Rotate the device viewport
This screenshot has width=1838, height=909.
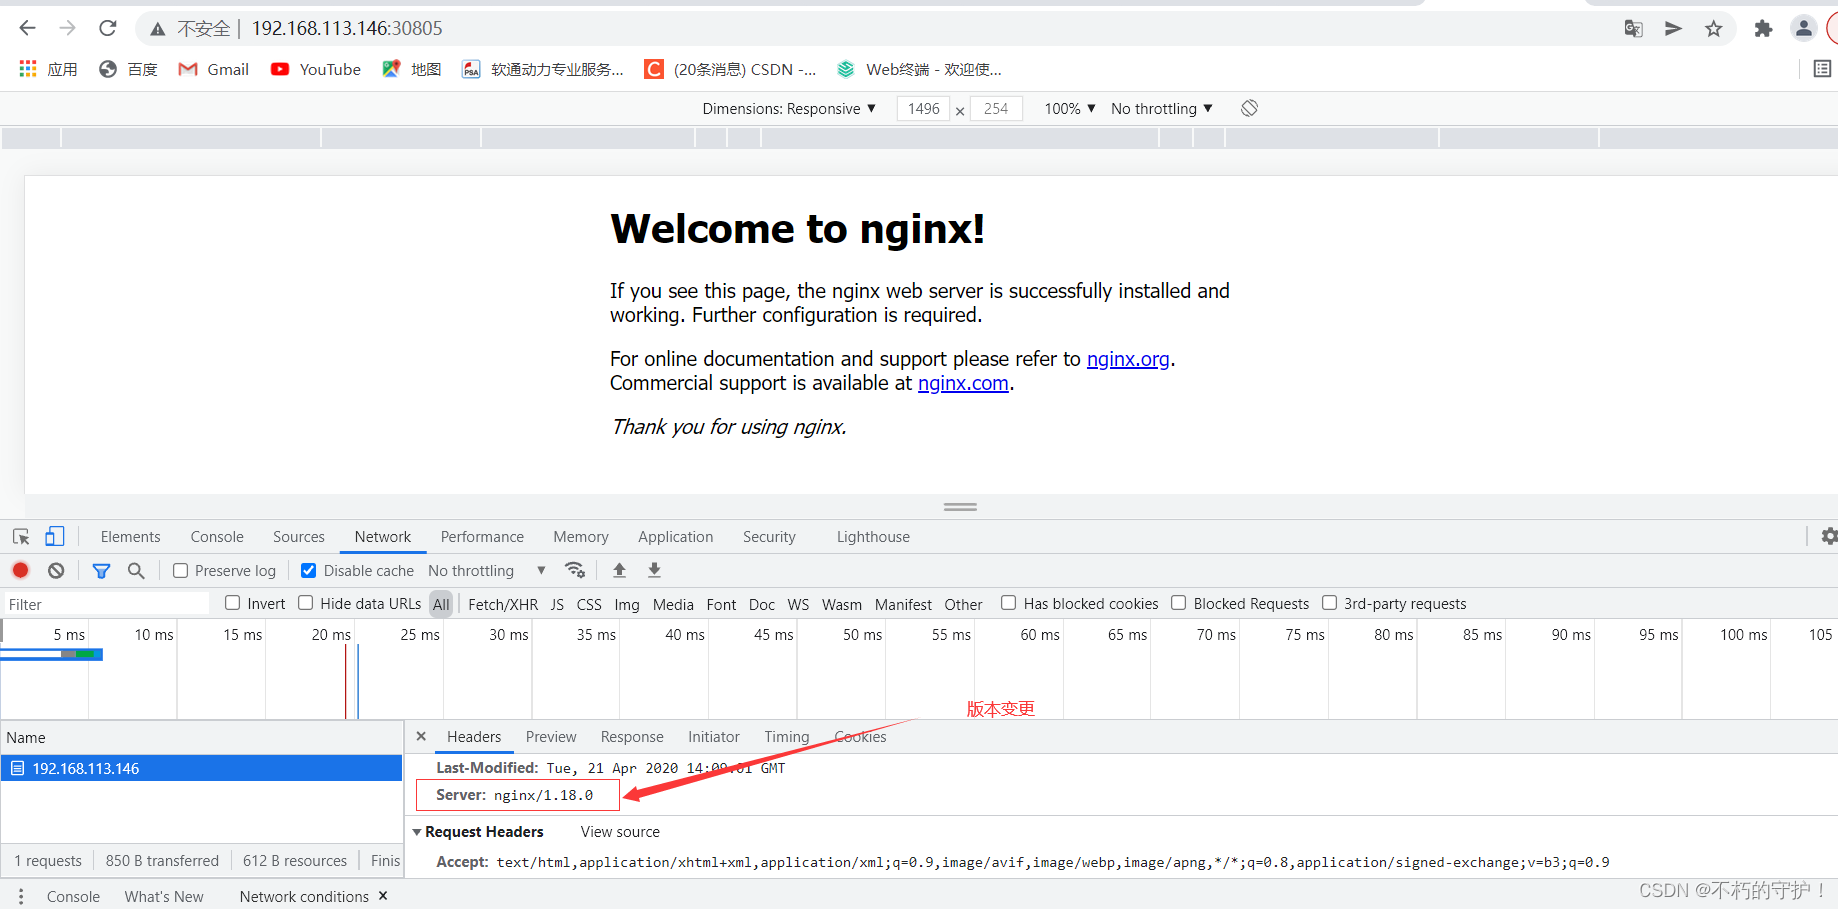(x=1249, y=108)
